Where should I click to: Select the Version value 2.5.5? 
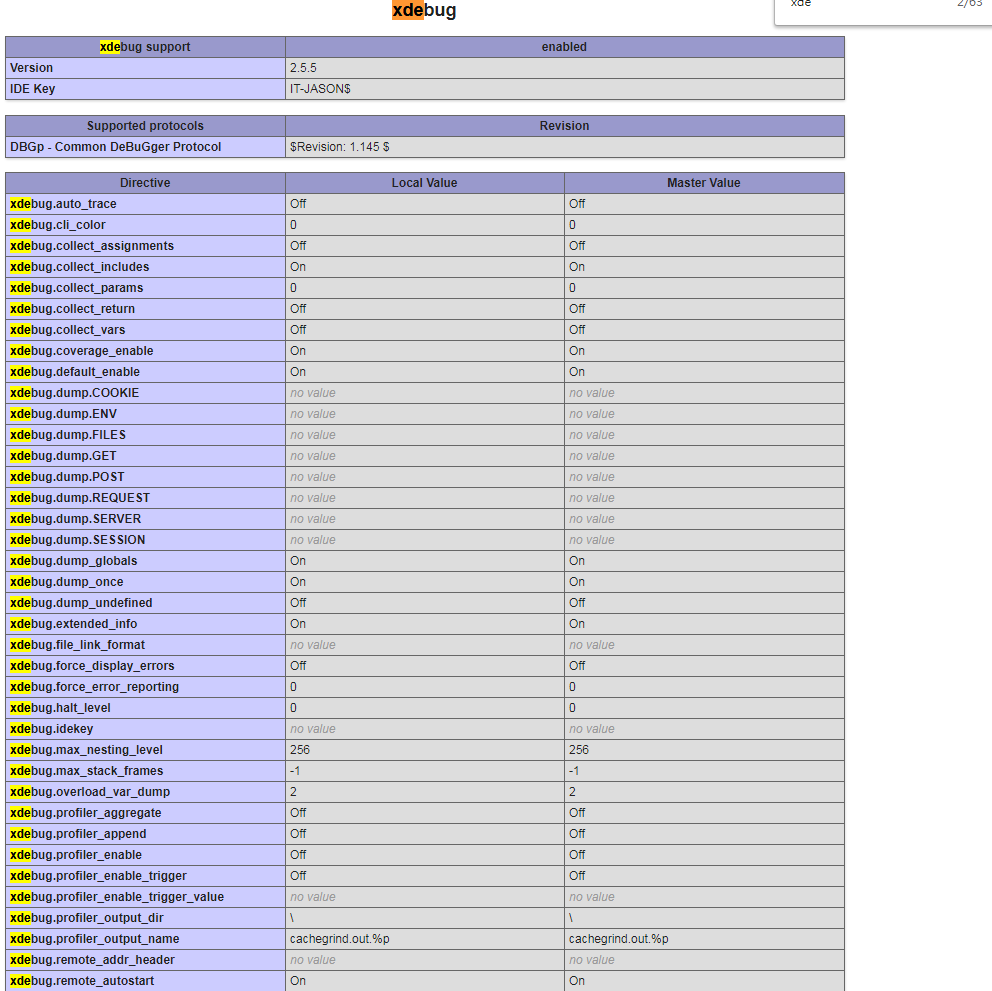point(303,68)
